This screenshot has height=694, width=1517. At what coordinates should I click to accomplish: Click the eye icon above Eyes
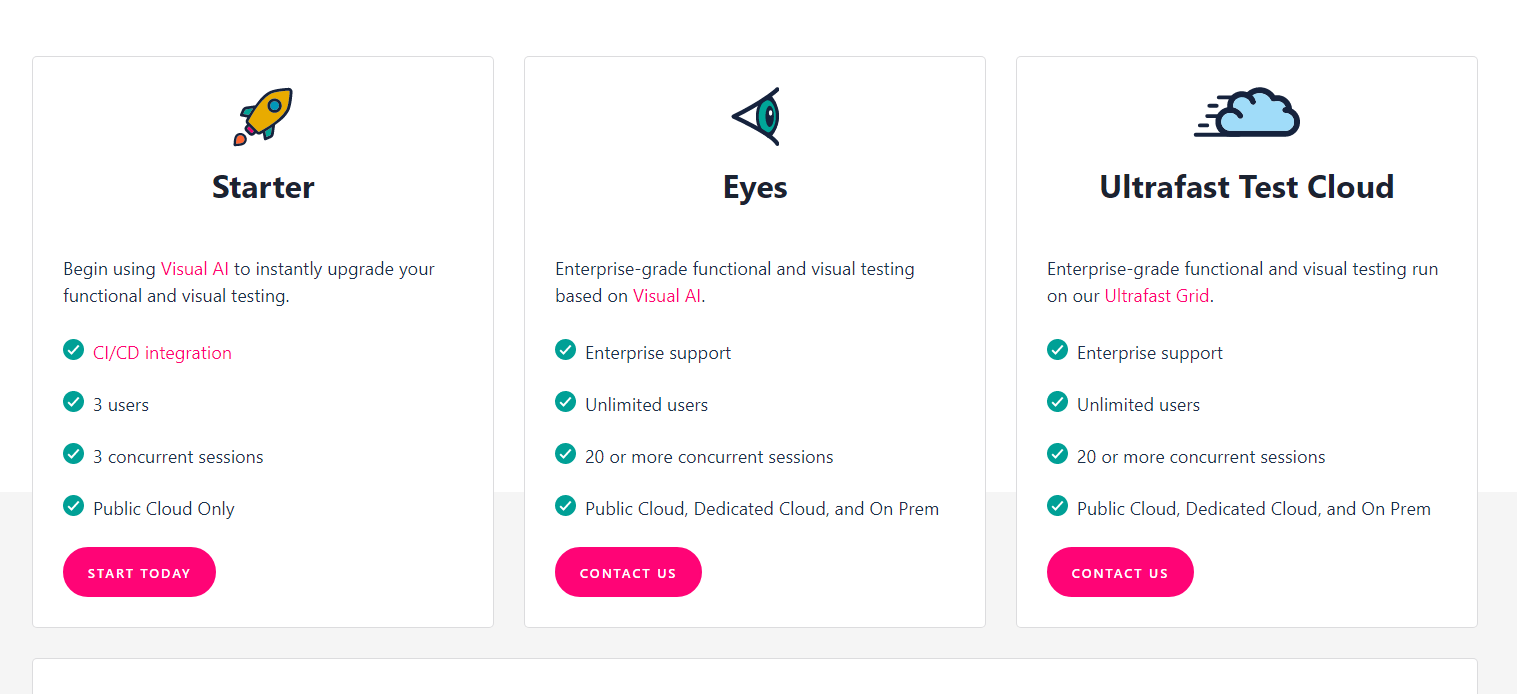755,116
